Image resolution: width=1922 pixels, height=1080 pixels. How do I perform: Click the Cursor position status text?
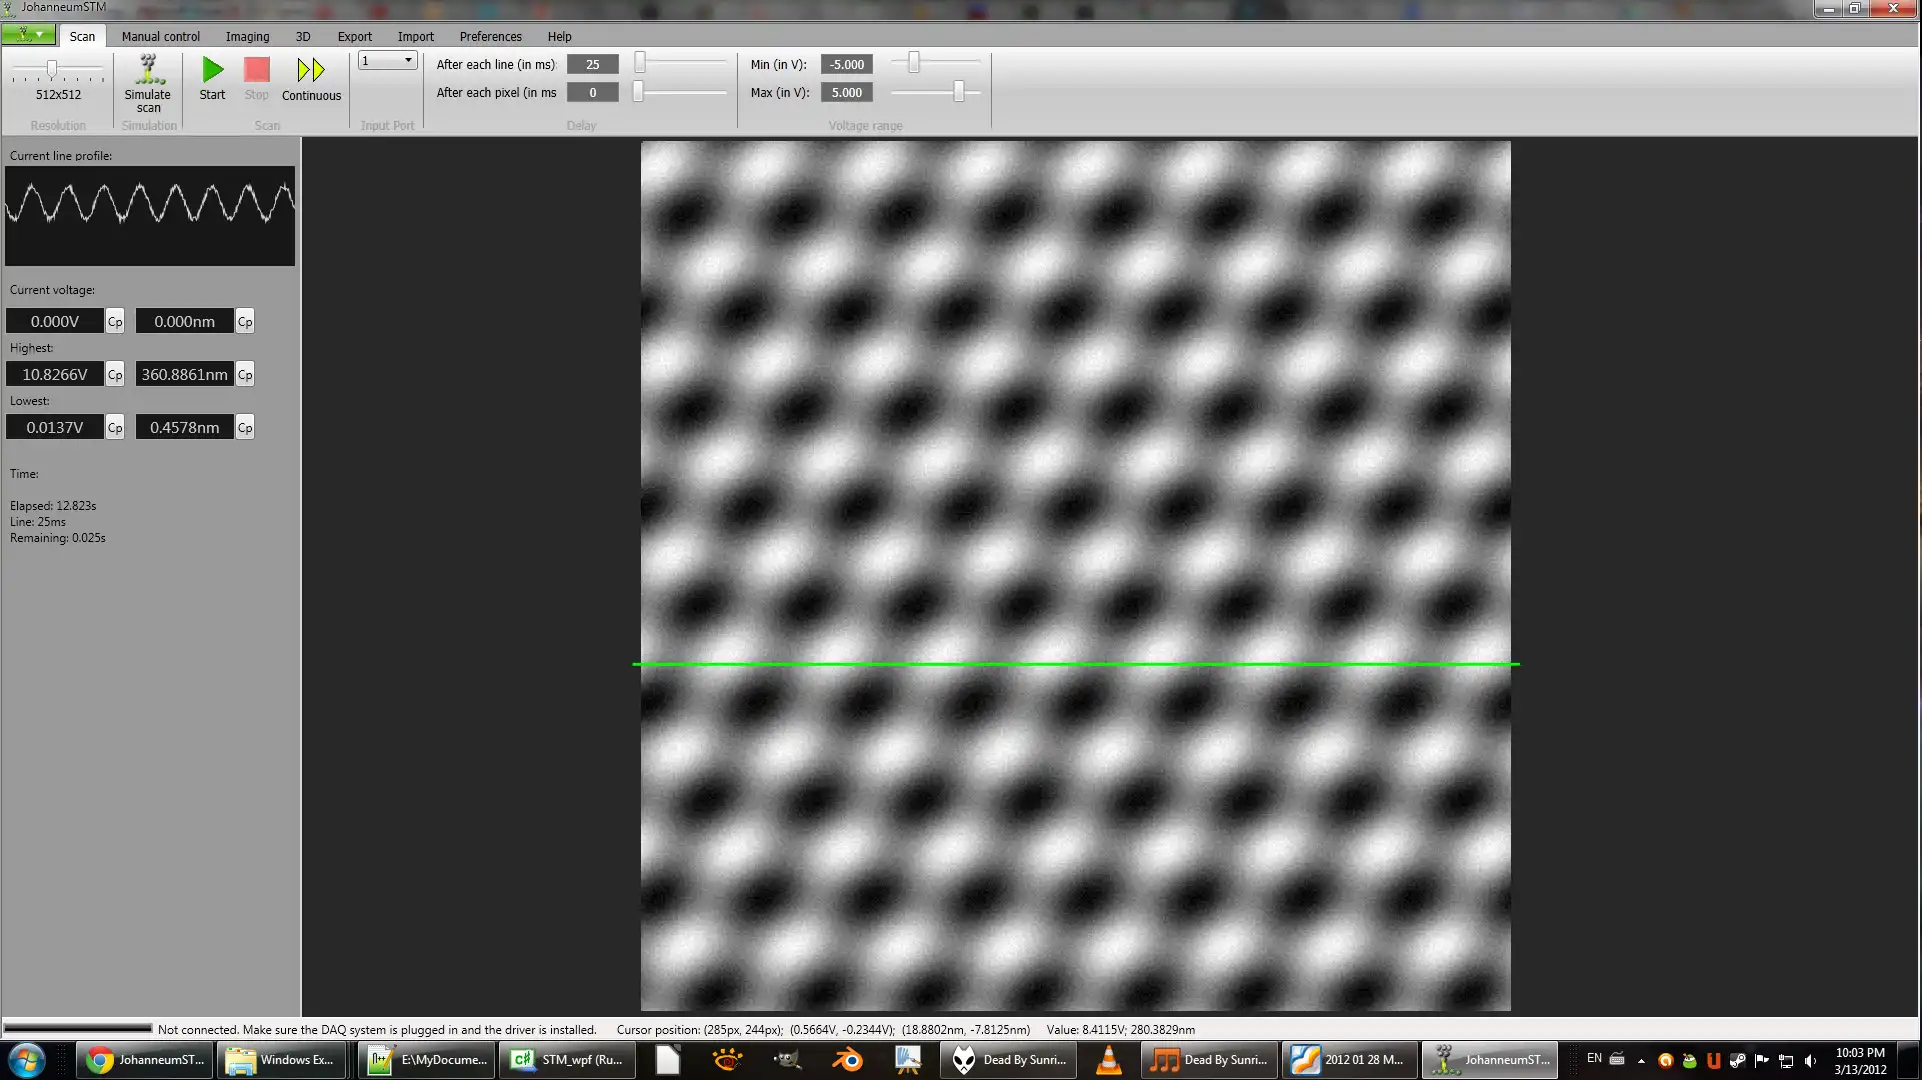[823, 1029]
